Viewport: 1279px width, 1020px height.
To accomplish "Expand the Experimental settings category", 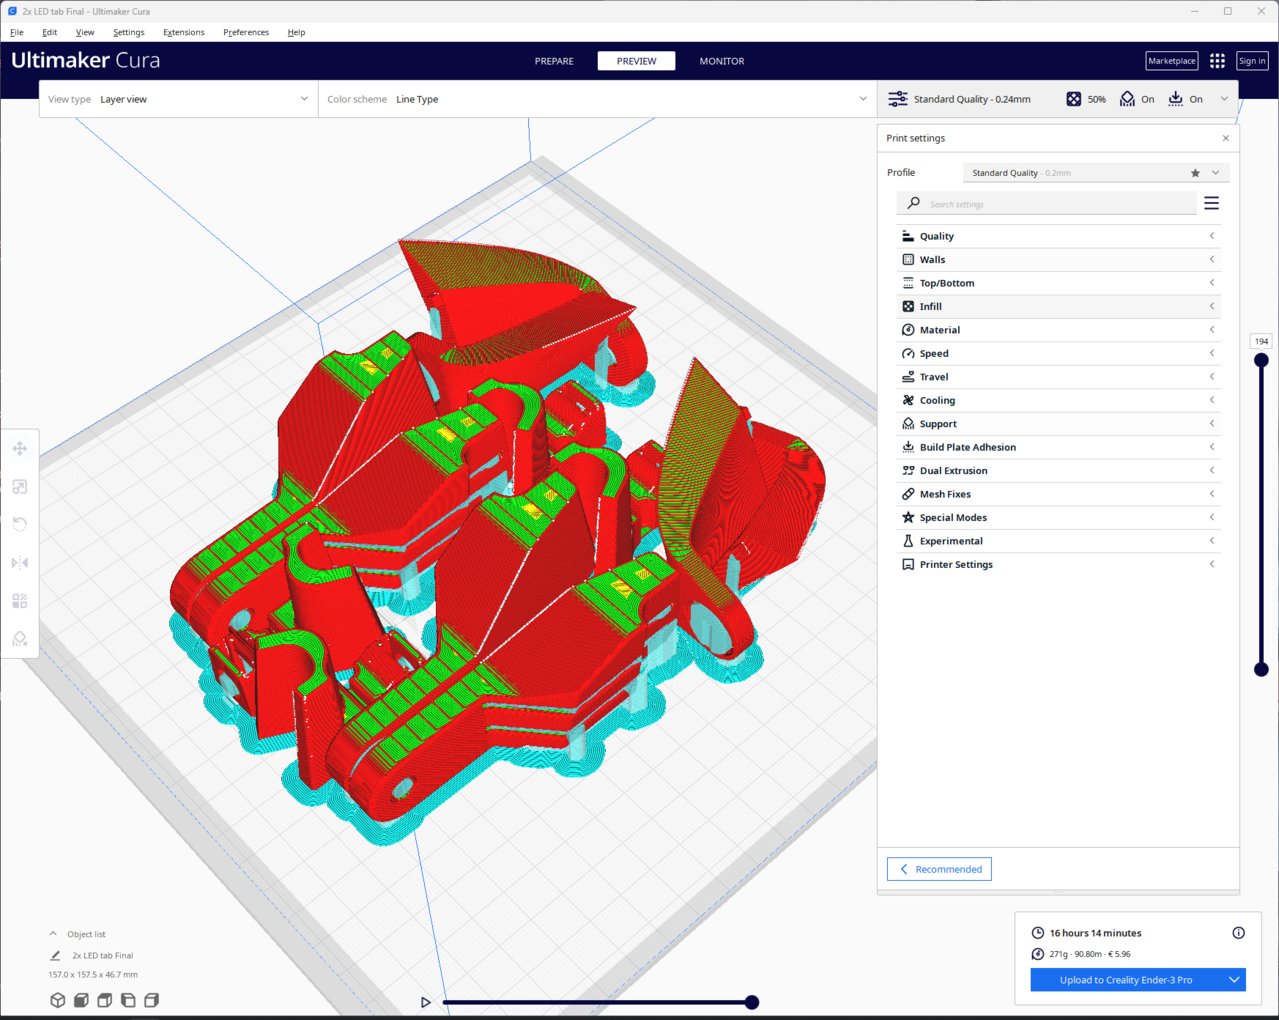I will [1058, 541].
